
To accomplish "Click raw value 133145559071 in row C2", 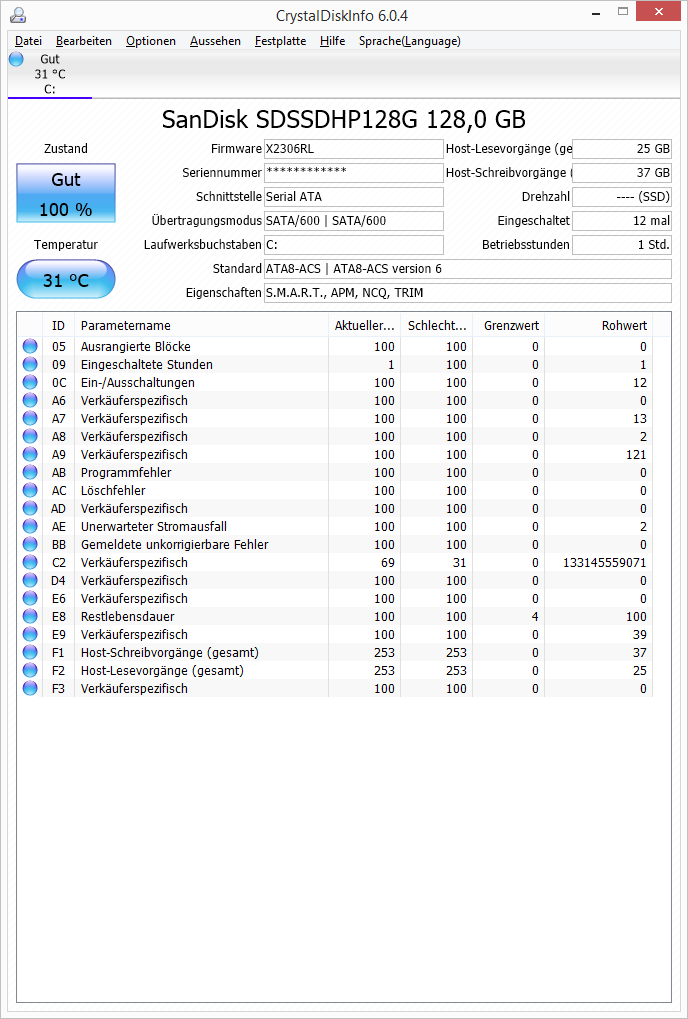I will click(605, 563).
